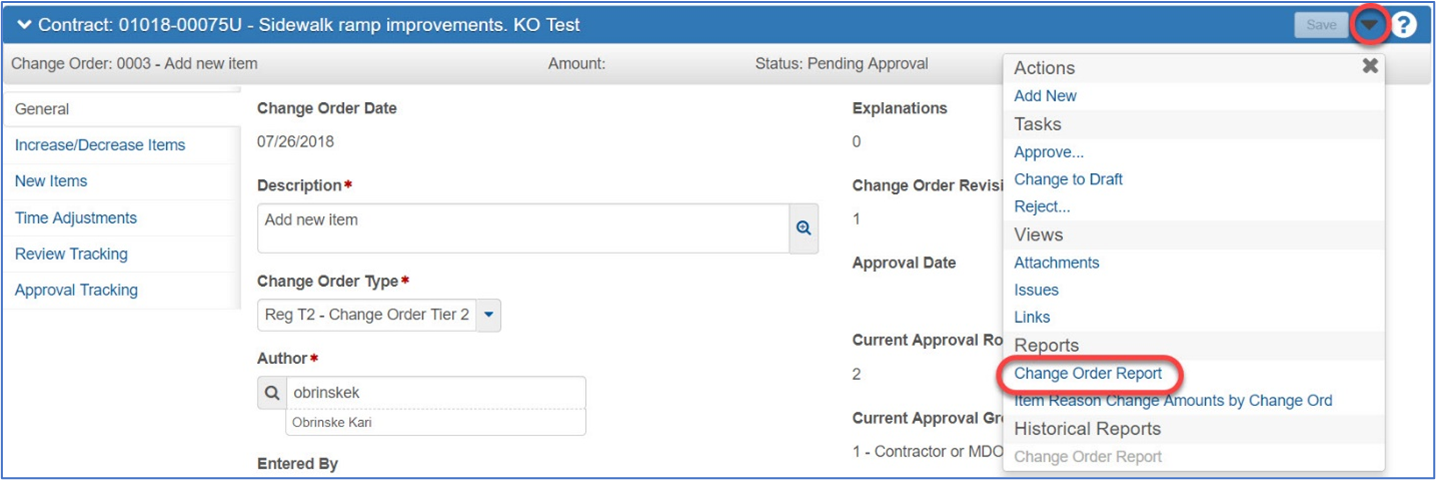Viewport: 1436px width, 480px height.
Task: Select Approve... task
Action: (x=1049, y=152)
